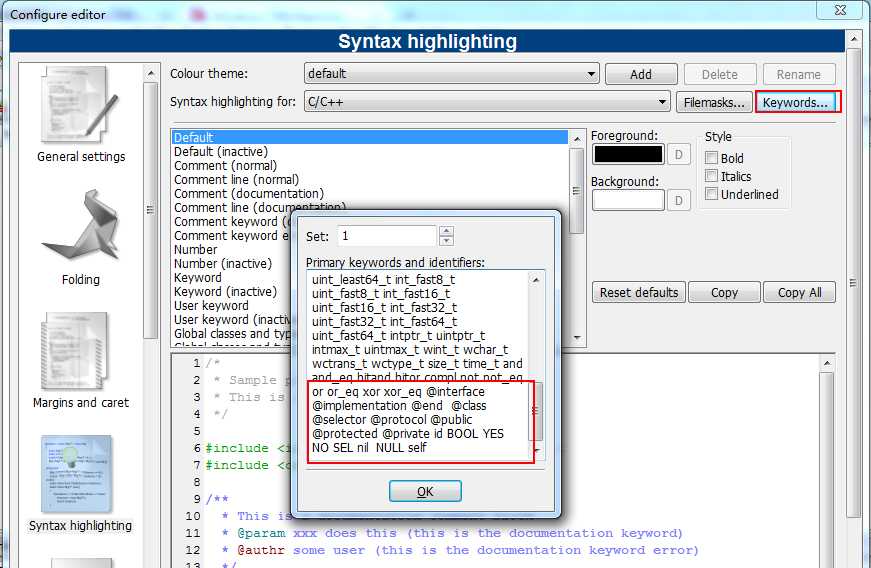Click up arrow of sample code scrollbar

click(x=827, y=363)
